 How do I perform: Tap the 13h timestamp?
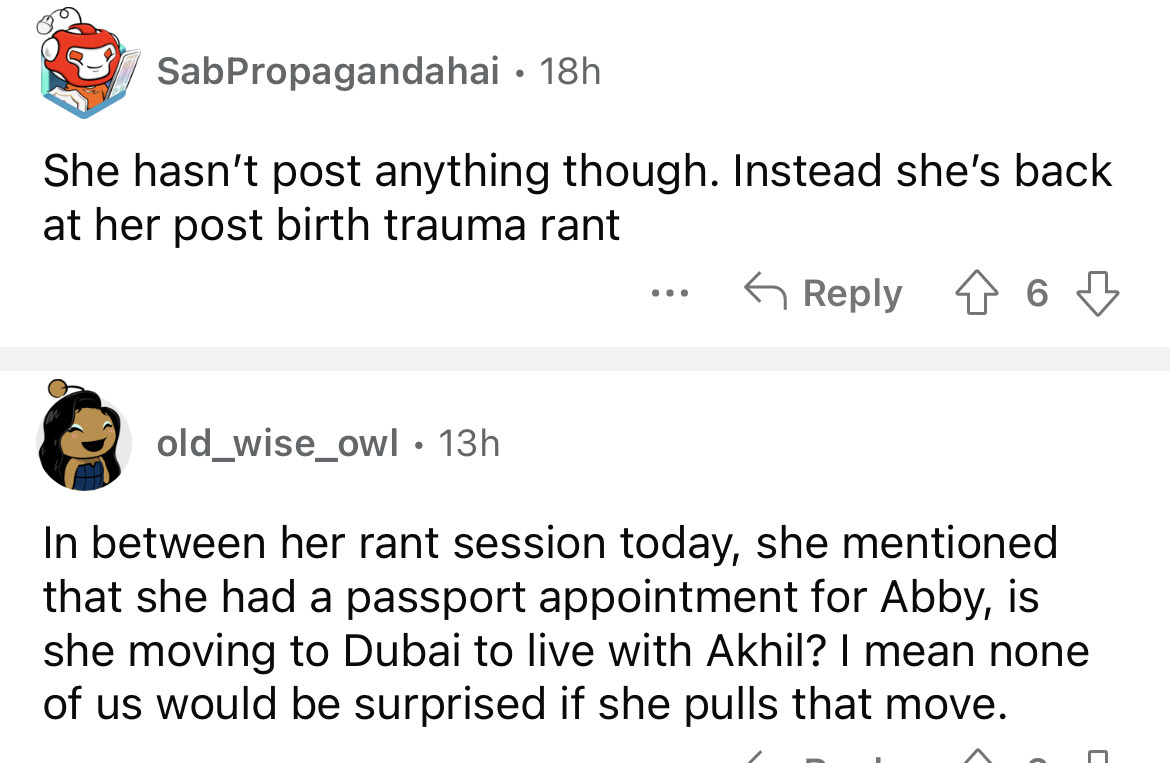(x=469, y=441)
